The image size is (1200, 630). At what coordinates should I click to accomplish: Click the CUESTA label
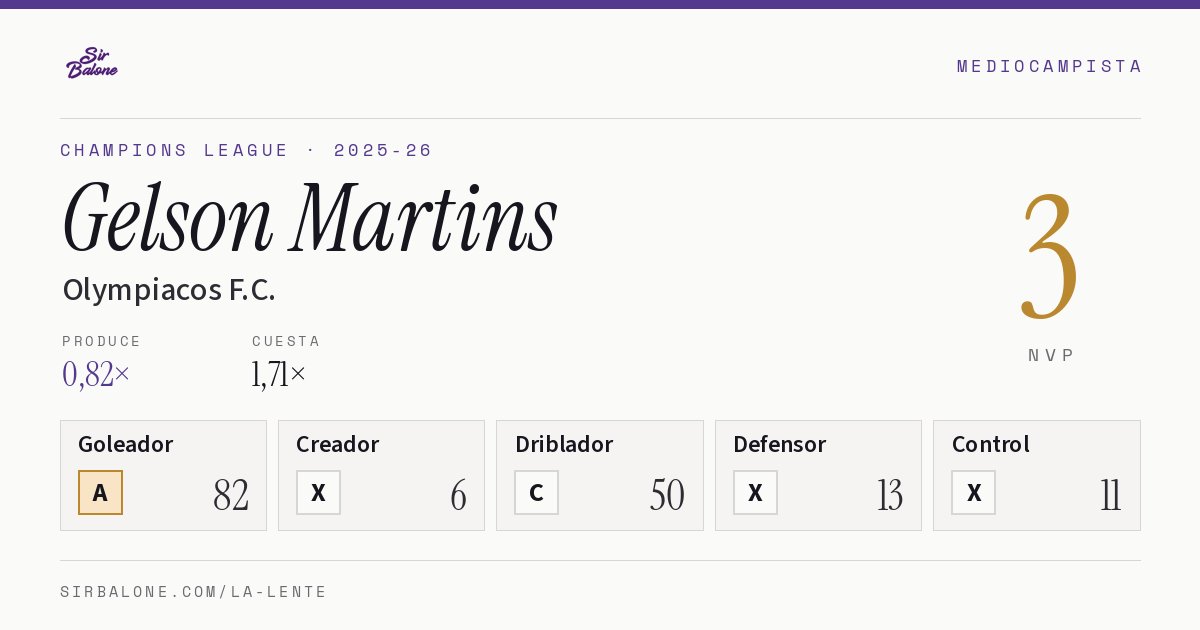(x=286, y=341)
